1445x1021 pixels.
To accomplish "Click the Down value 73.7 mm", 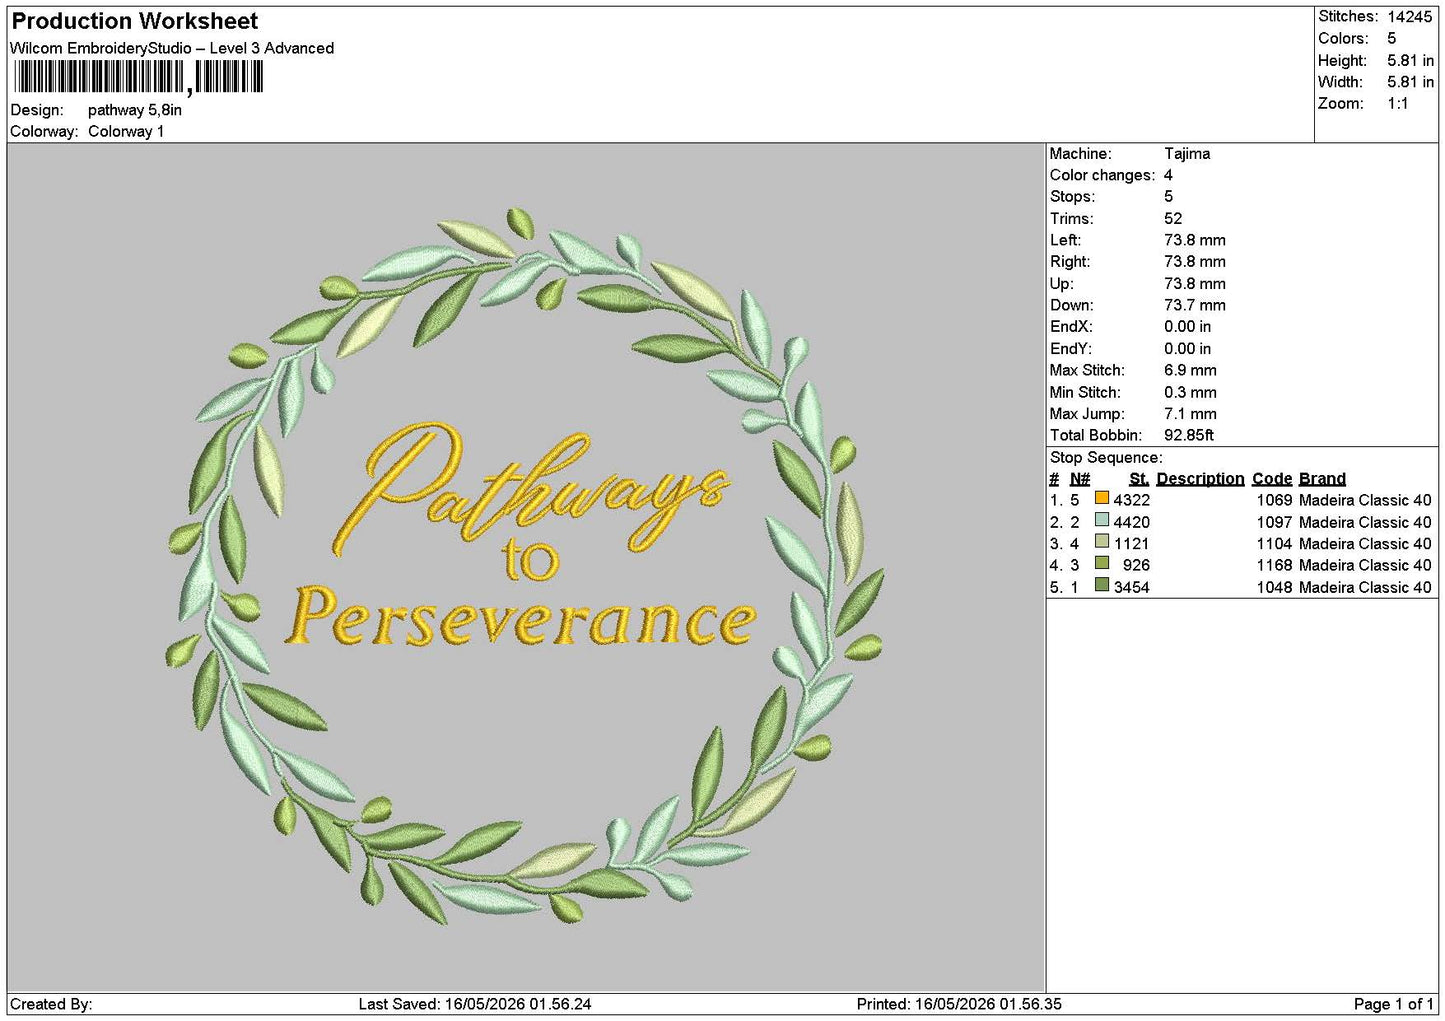I will [x=1194, y=305].
